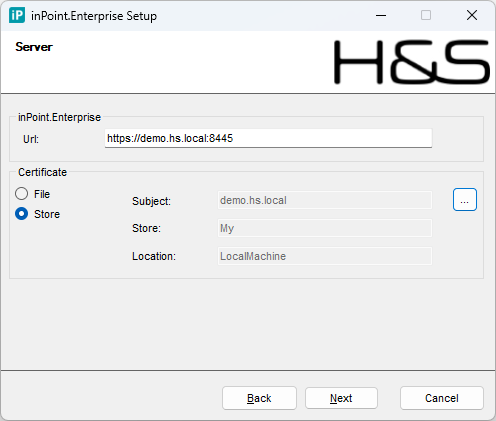496x421 pixels.
Task: Click the Subject field showing demo.hs.local
Action: point(325,200)
